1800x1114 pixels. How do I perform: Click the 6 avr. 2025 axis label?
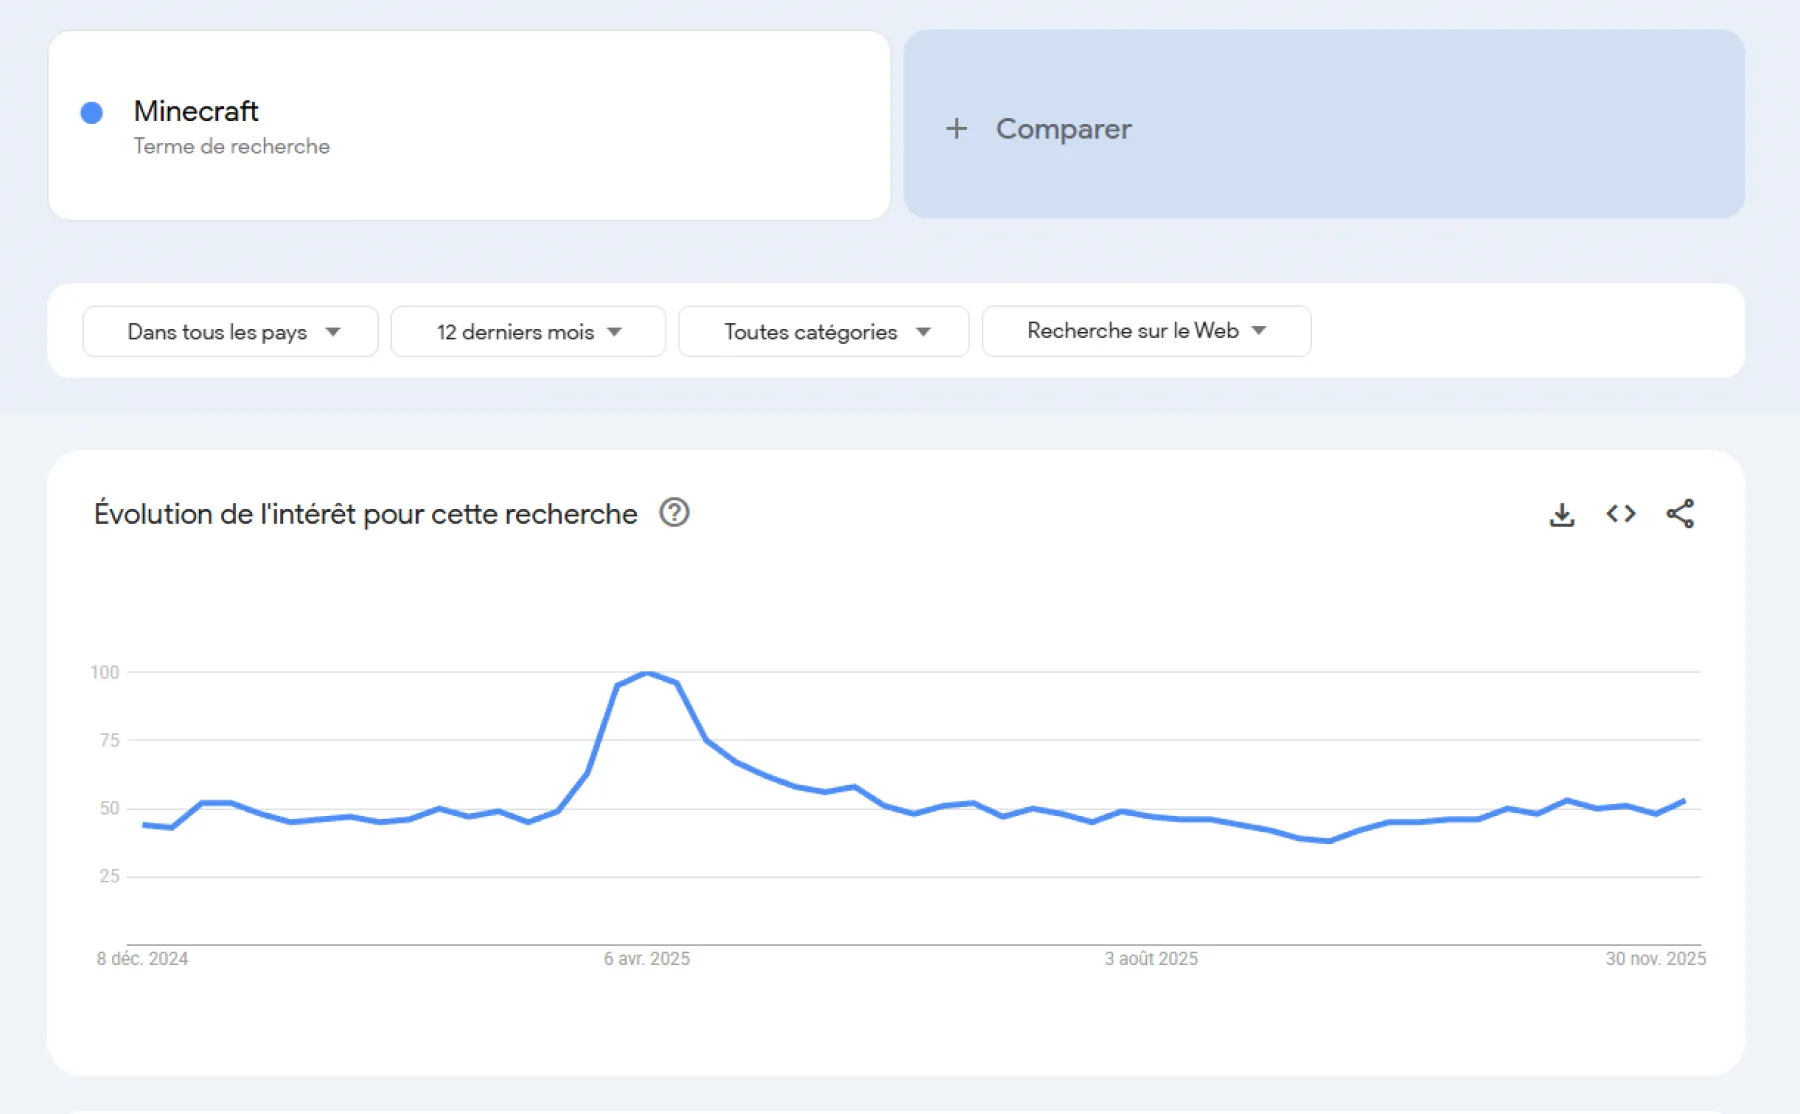[x=646, y=958]
